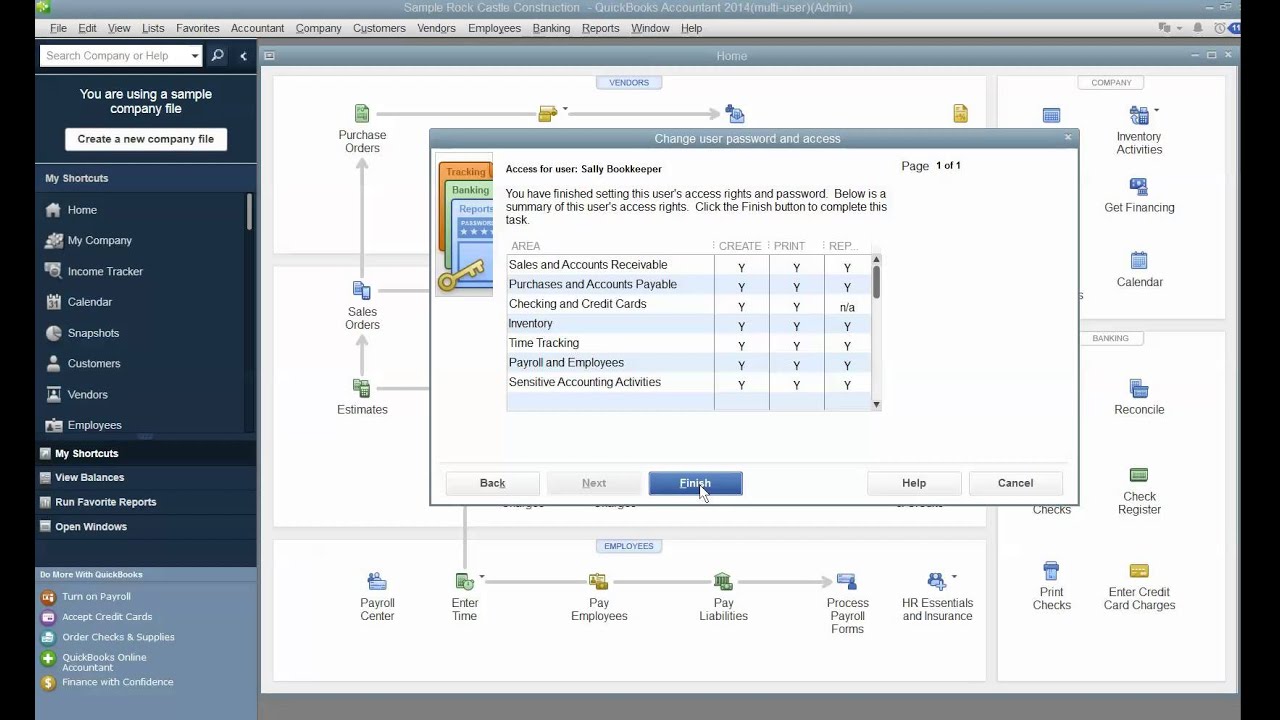Expand Enter Time dropdown arrow
This screenshot has height=720, width=1280.
[481, 577]
